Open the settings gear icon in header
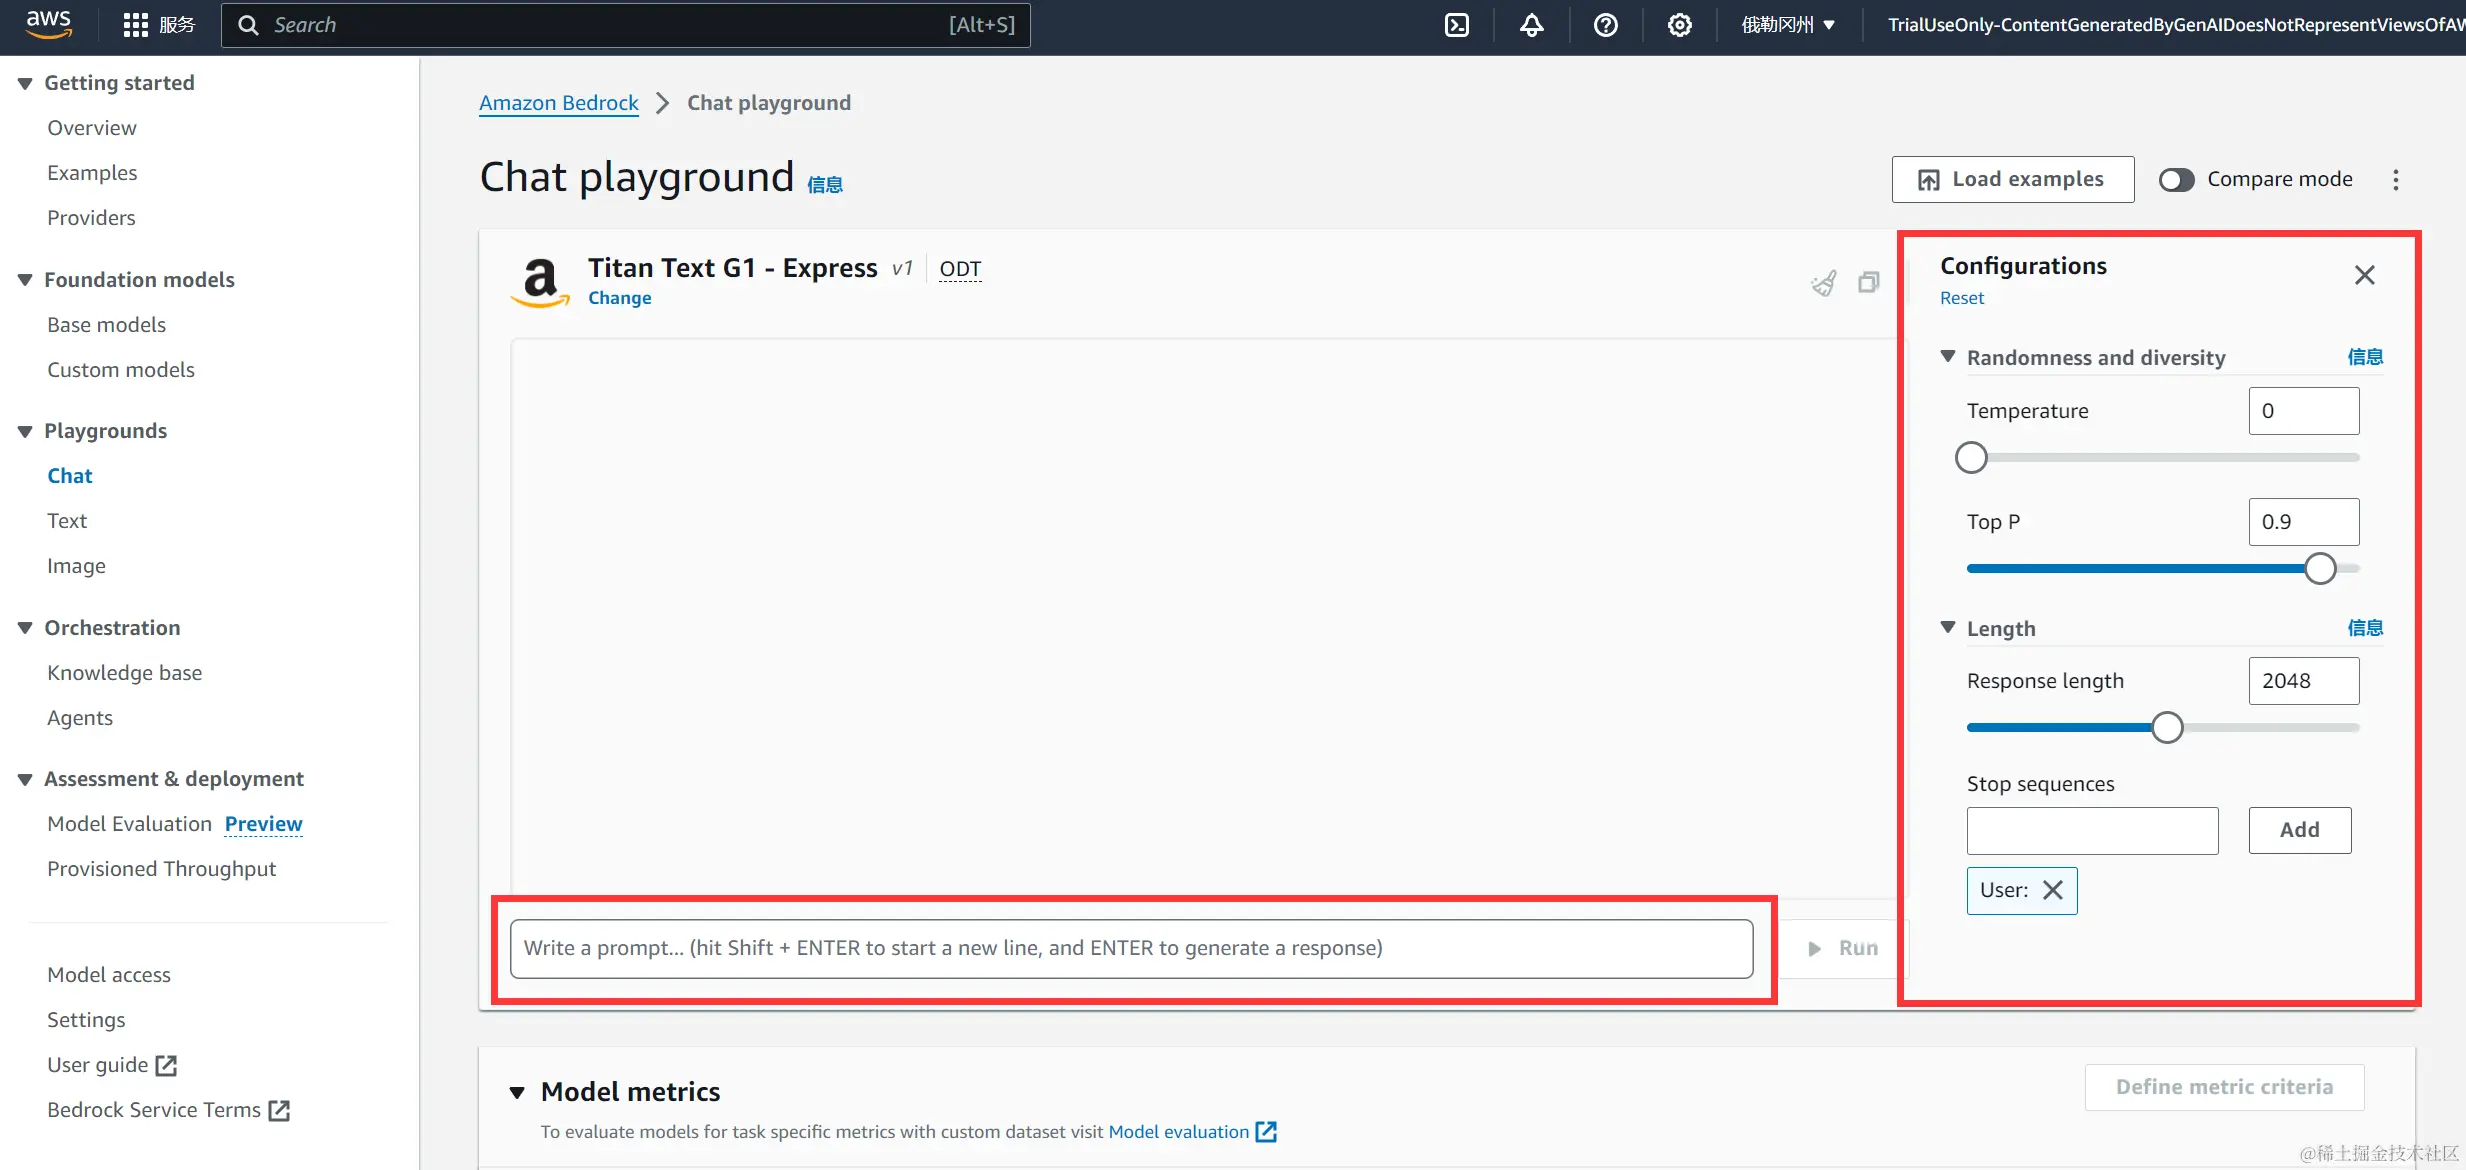The image size is (2466, 1170). tap(1679, 25)
